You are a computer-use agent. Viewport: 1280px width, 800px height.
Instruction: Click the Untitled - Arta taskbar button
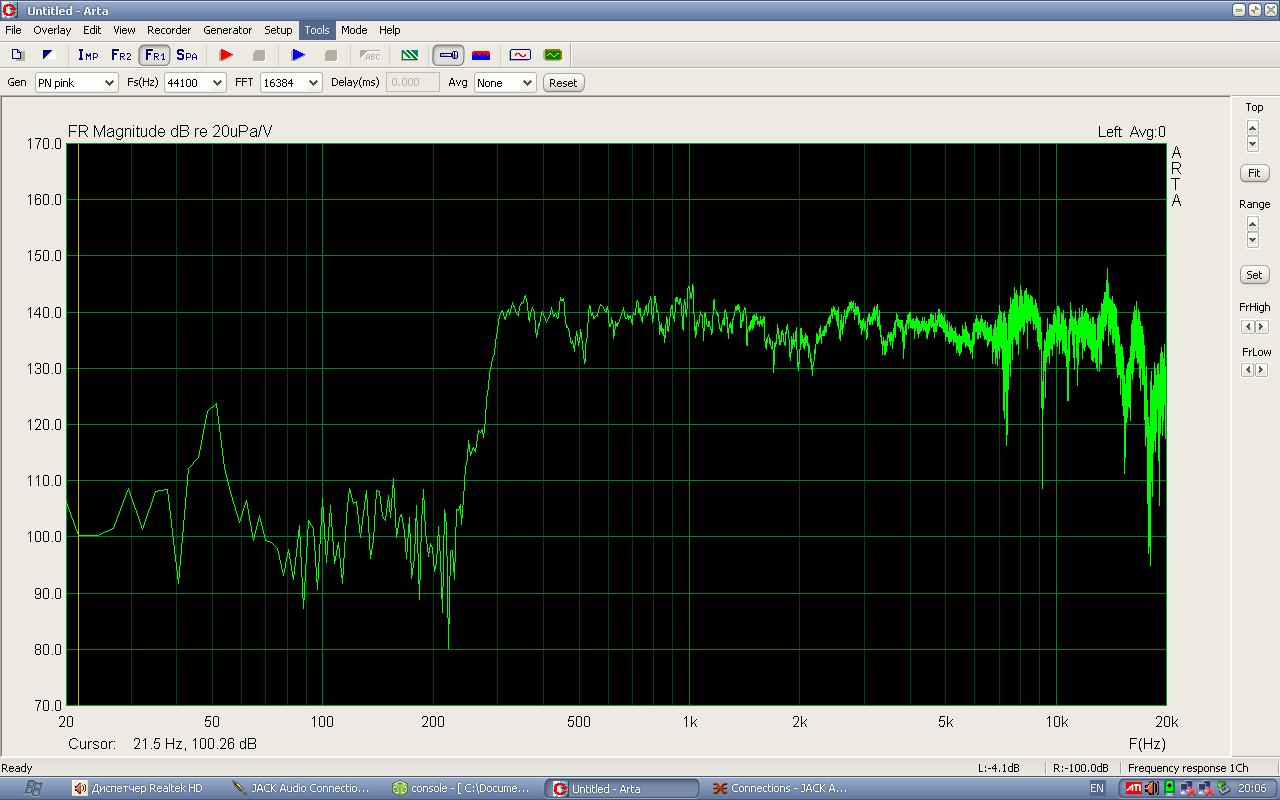(x=621, y=788)
